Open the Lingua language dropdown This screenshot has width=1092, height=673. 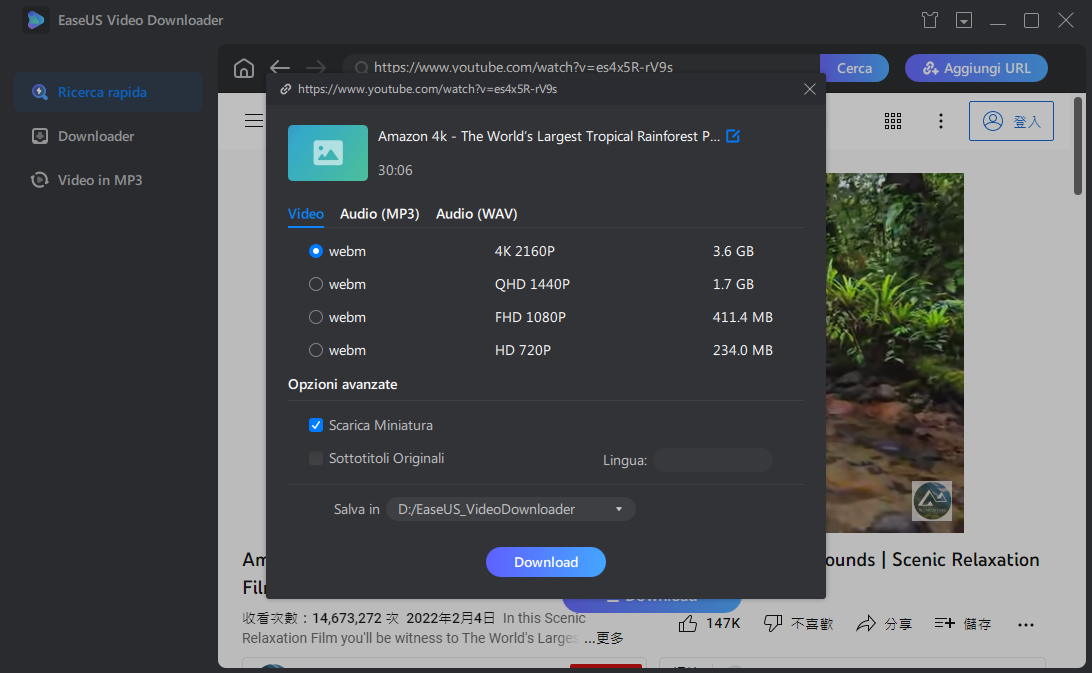(712, 460)
